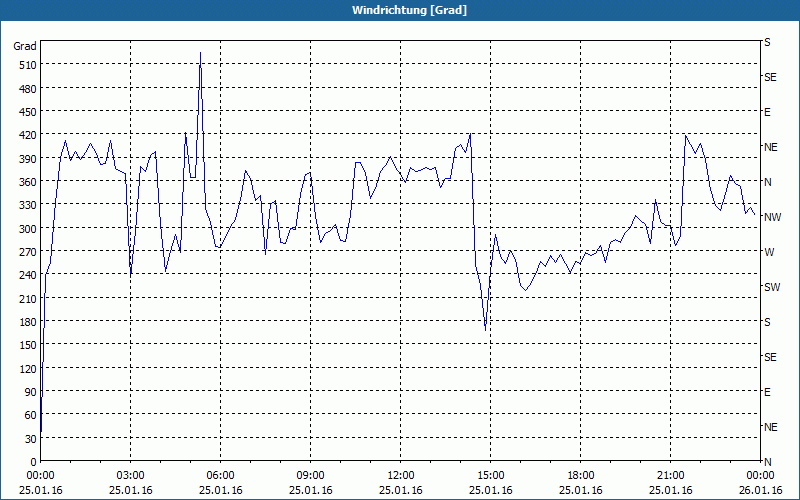Click the 09:00 time axis label
The width and height of the screenshot is (800, 500).
(x=310, y=476)
